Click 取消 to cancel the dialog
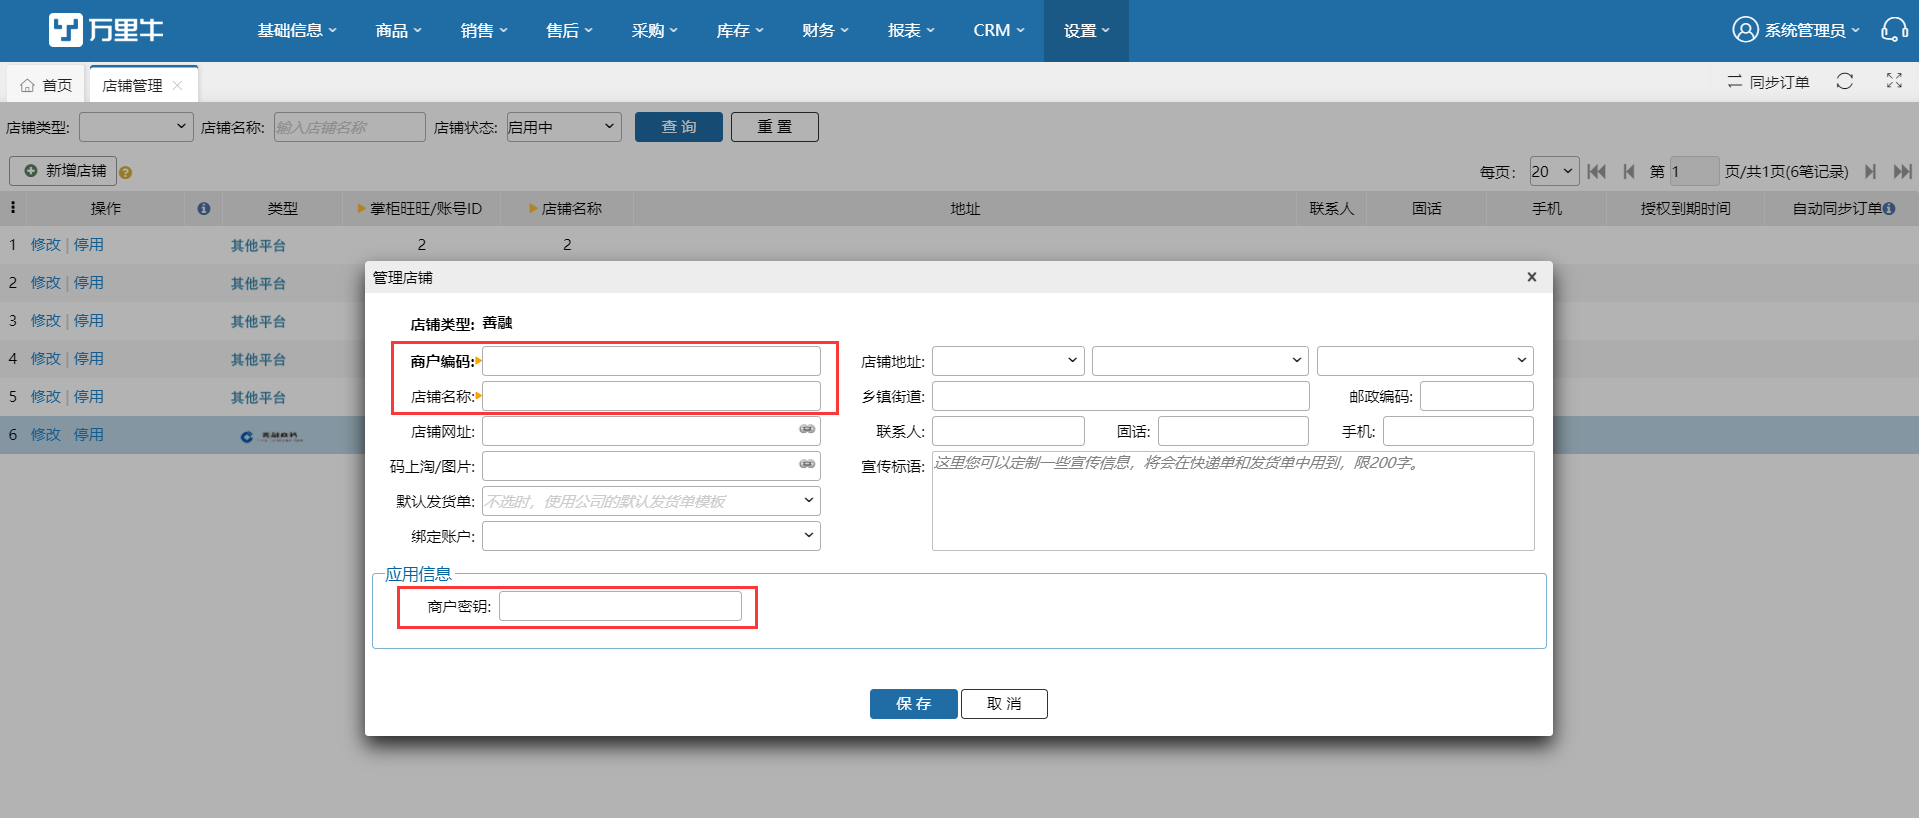This screenshot has width=1919, height=818. pos(1004,704)
